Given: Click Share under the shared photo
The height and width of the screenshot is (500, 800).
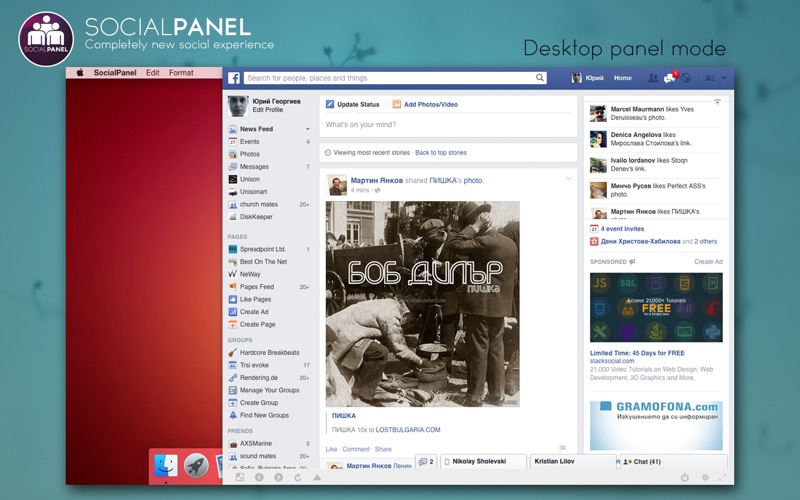Looking at the screenshot, I should pos(383,449).
